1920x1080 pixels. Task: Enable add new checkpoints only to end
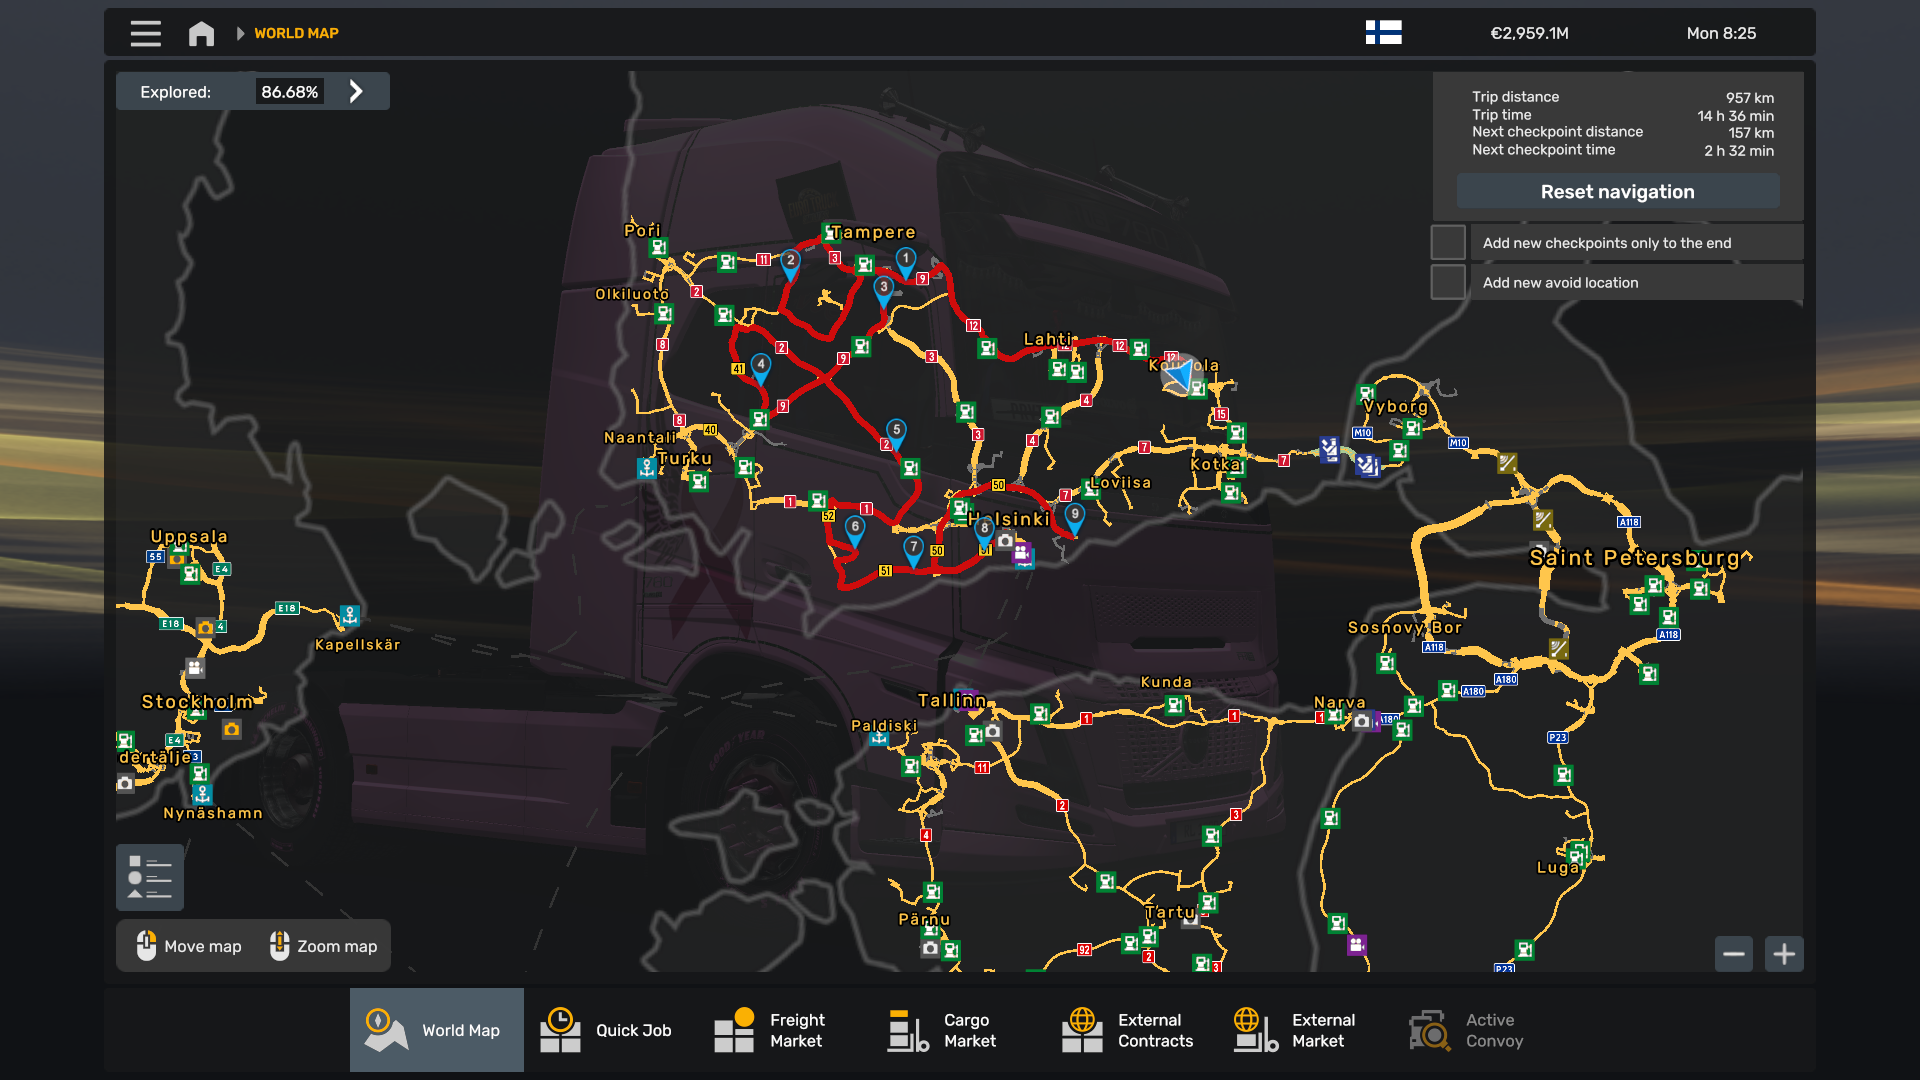point(1447,242)
